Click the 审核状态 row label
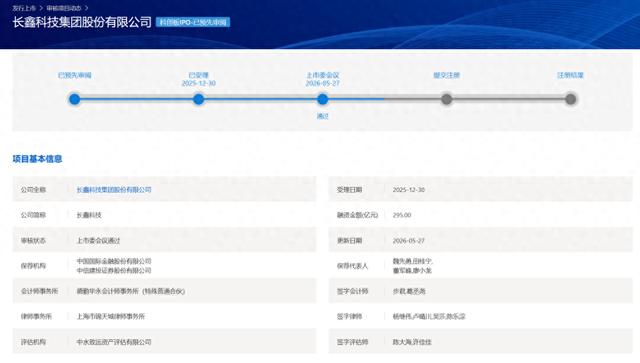640x363 pixels. [33, 241]
